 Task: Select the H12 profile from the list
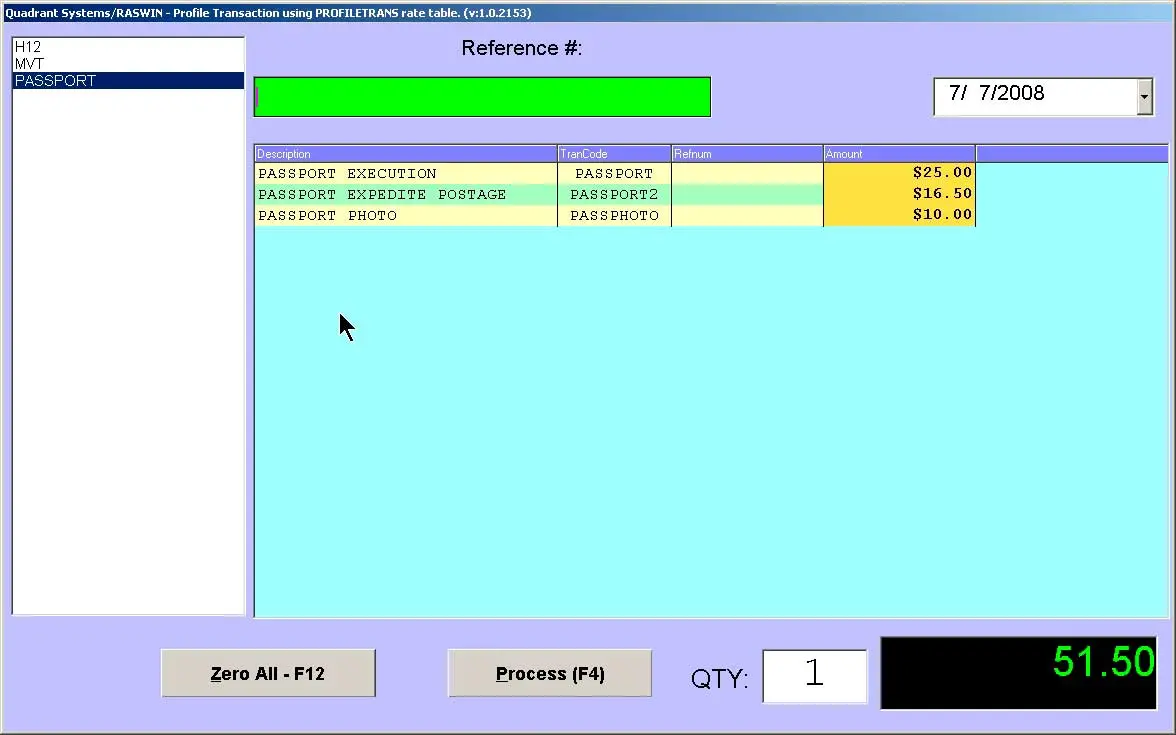(60, 46)
